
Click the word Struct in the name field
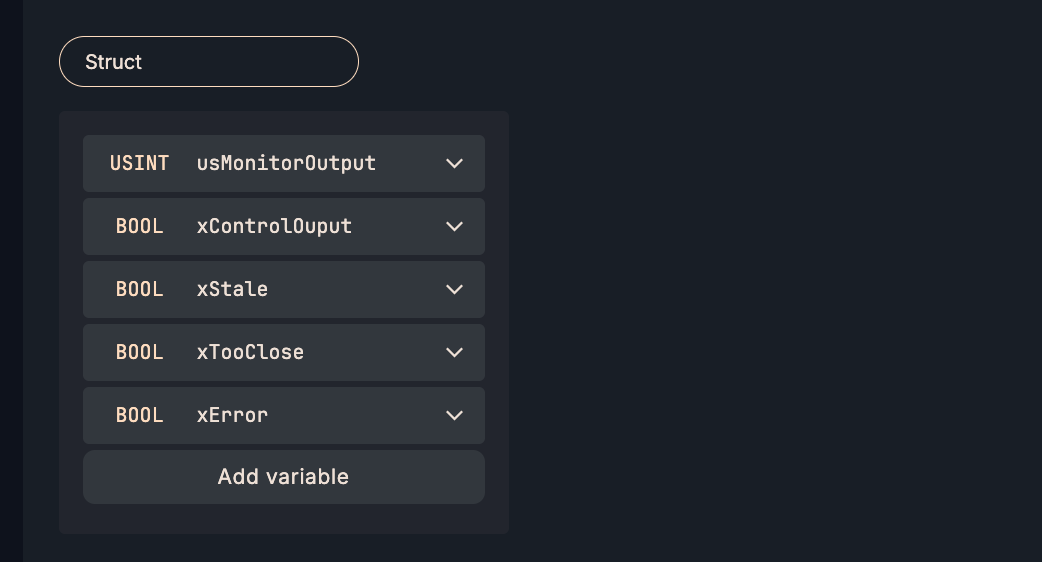(113, 62)
